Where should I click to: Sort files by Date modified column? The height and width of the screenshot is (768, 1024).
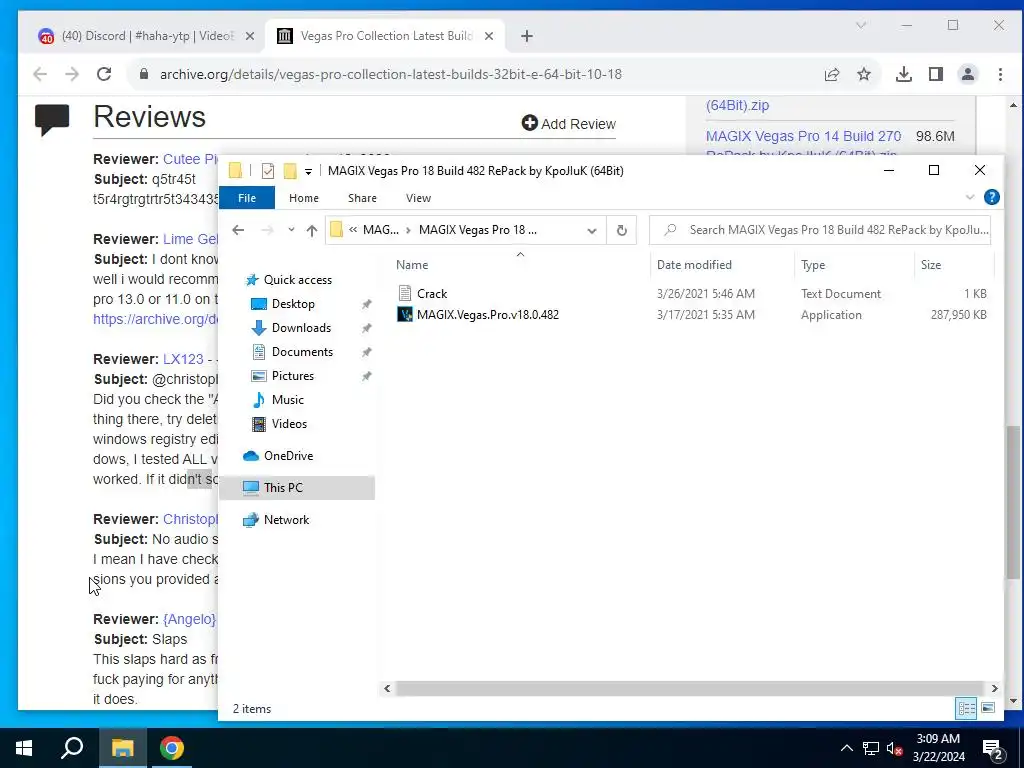tap(694, 265)
